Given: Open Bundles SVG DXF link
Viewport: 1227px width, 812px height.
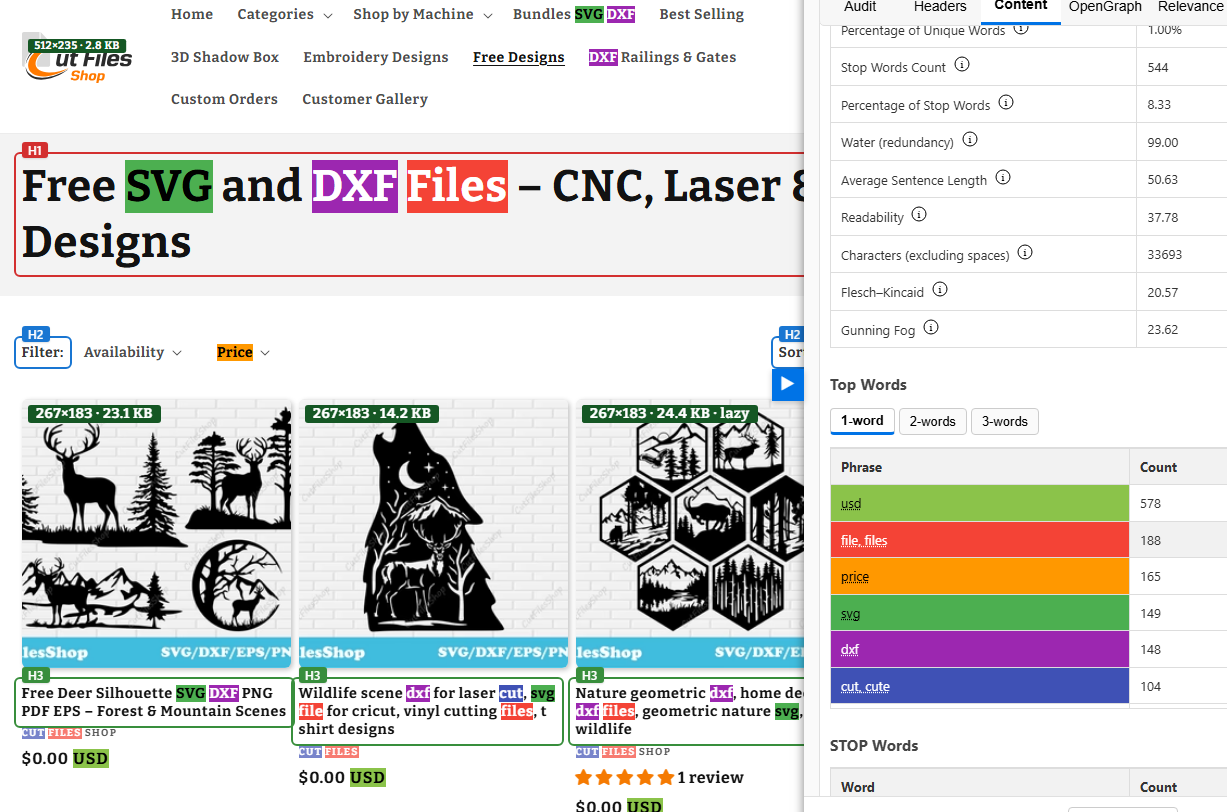Looking at the screenshot, I should click(574, 14).
